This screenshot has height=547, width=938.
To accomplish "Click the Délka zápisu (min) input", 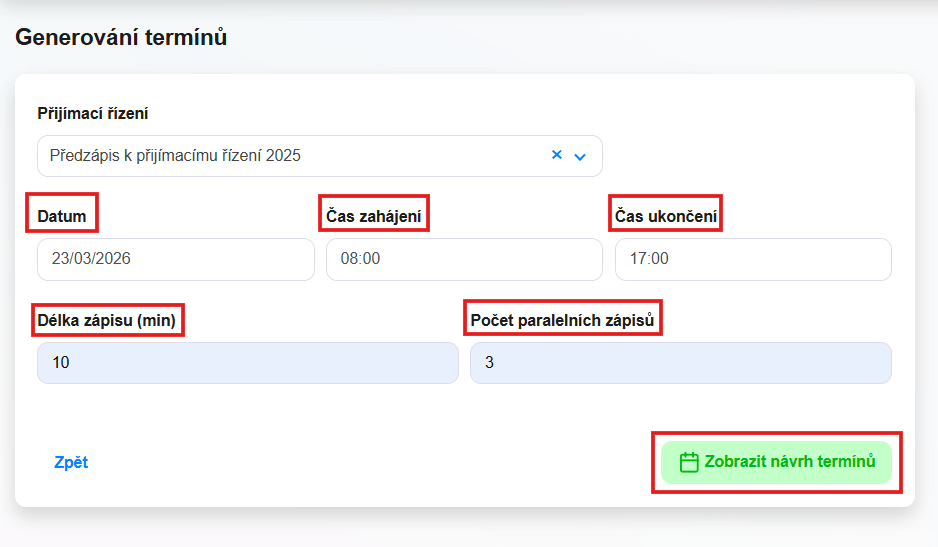I will click(x=247, y=363).
